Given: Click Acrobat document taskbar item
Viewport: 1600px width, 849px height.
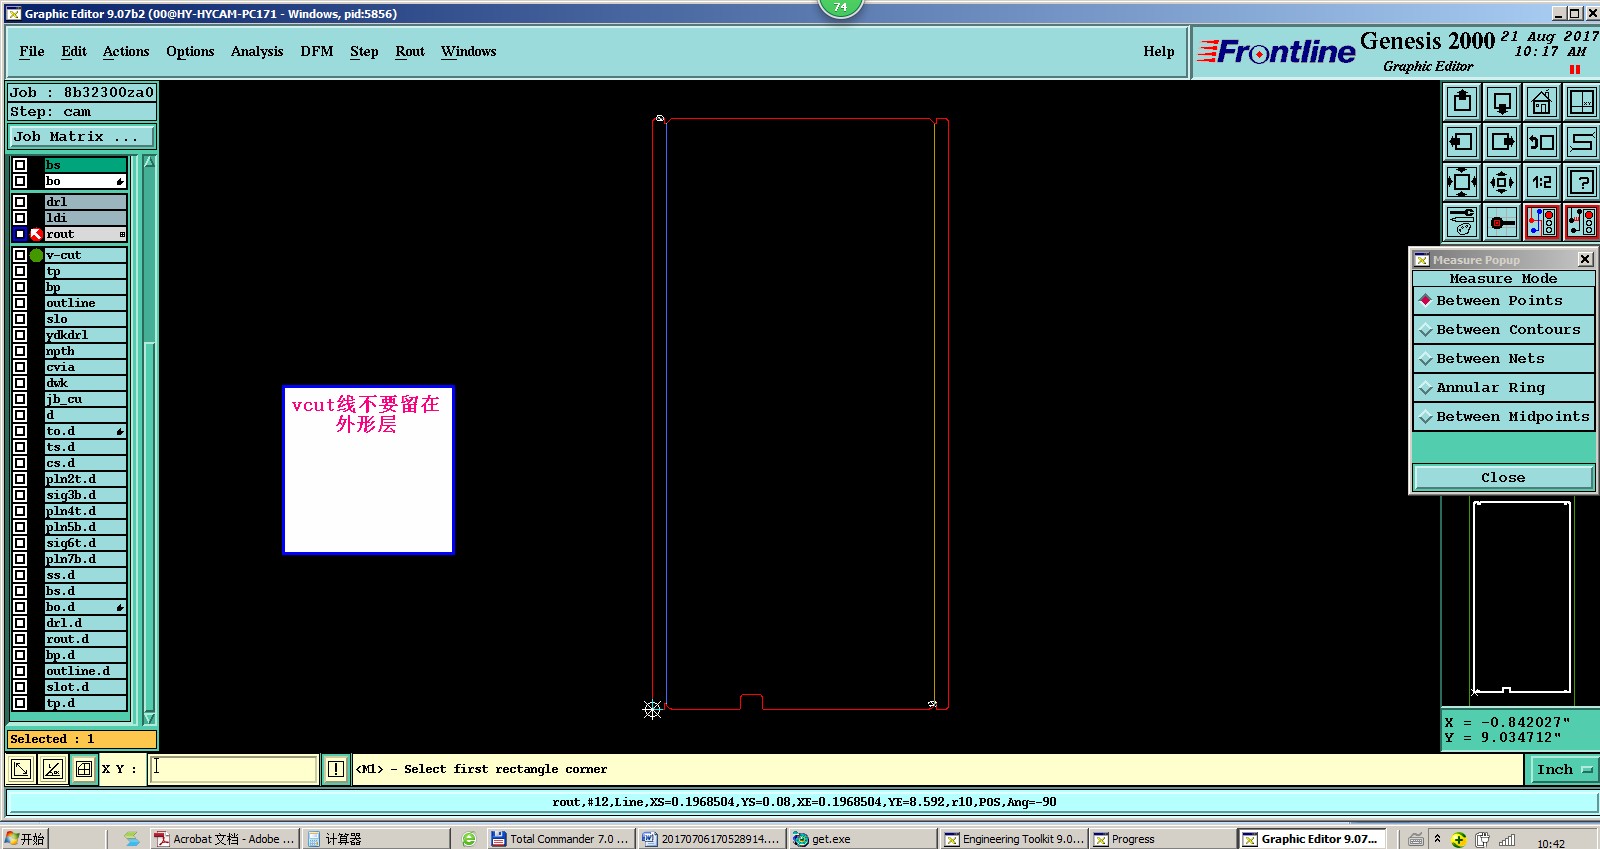Looking at the screenshot, I should (x=224, y=839).
